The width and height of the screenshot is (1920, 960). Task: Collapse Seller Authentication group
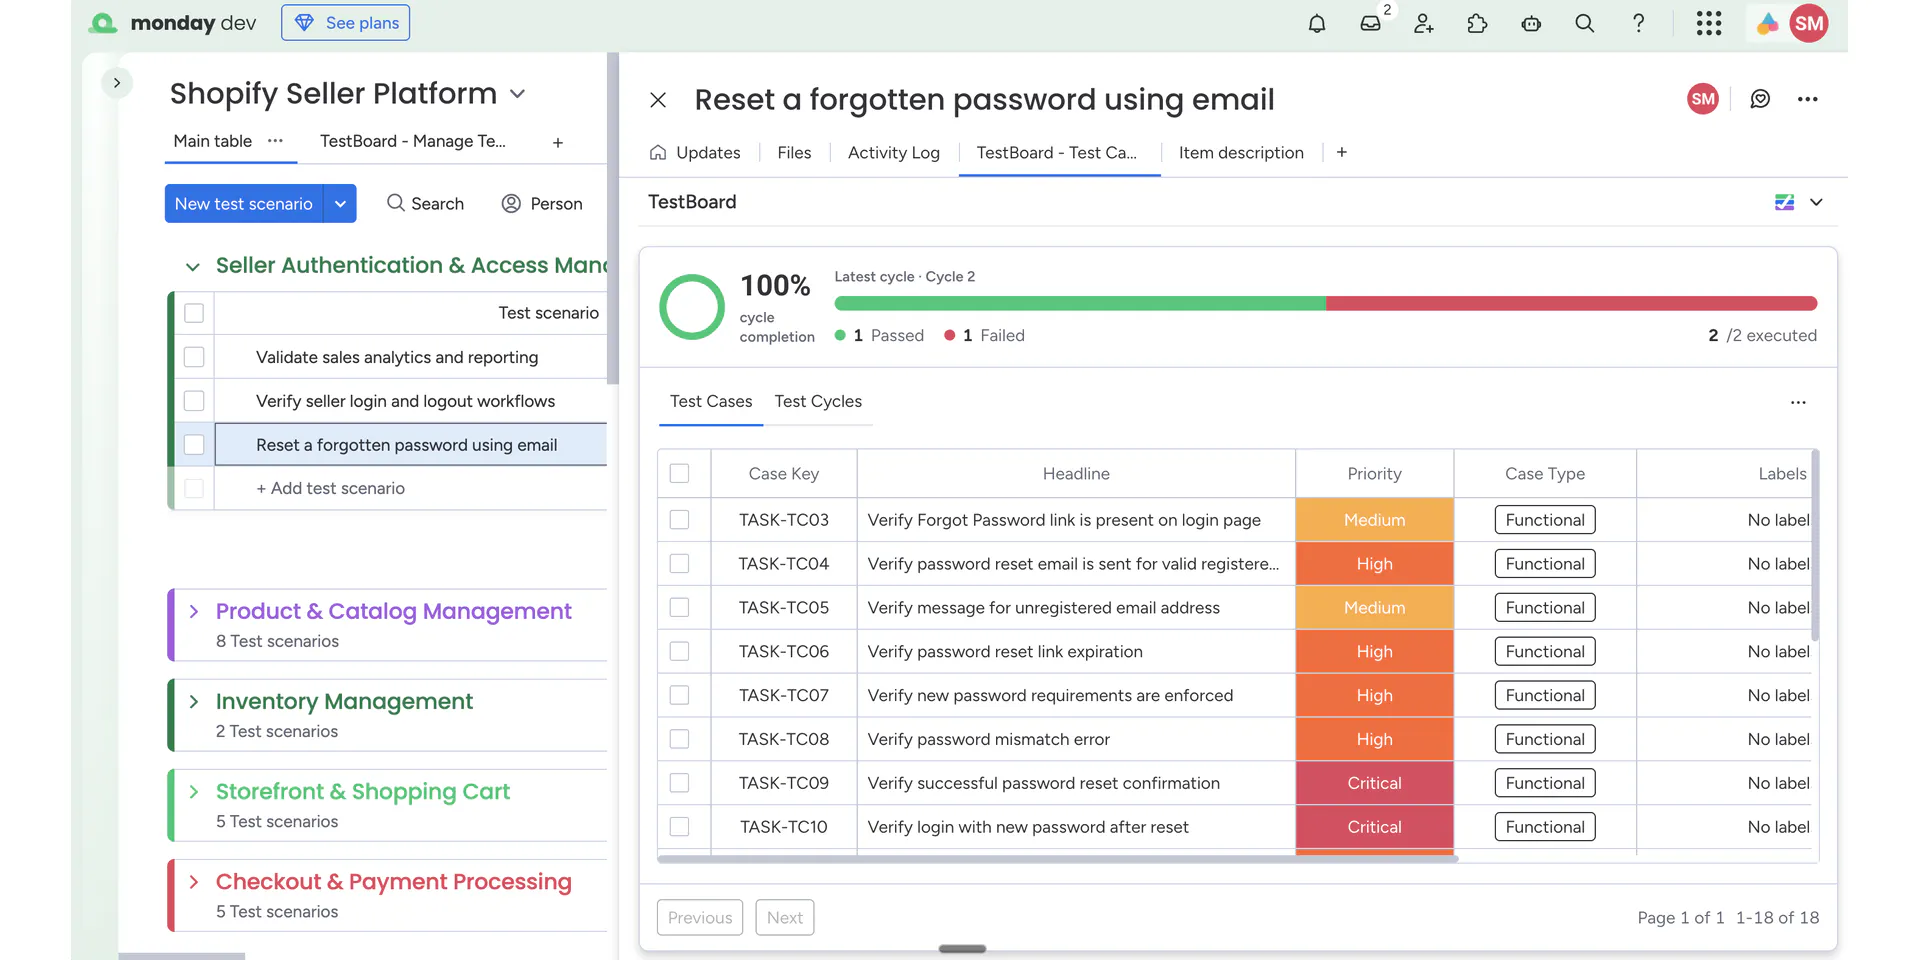tap(193, 266)
